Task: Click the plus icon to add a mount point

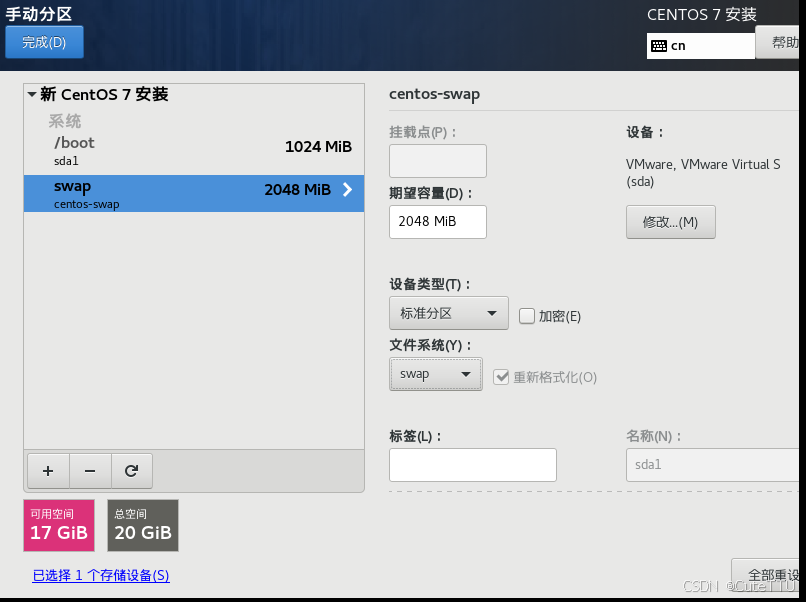Action: (x=48, y=471)
